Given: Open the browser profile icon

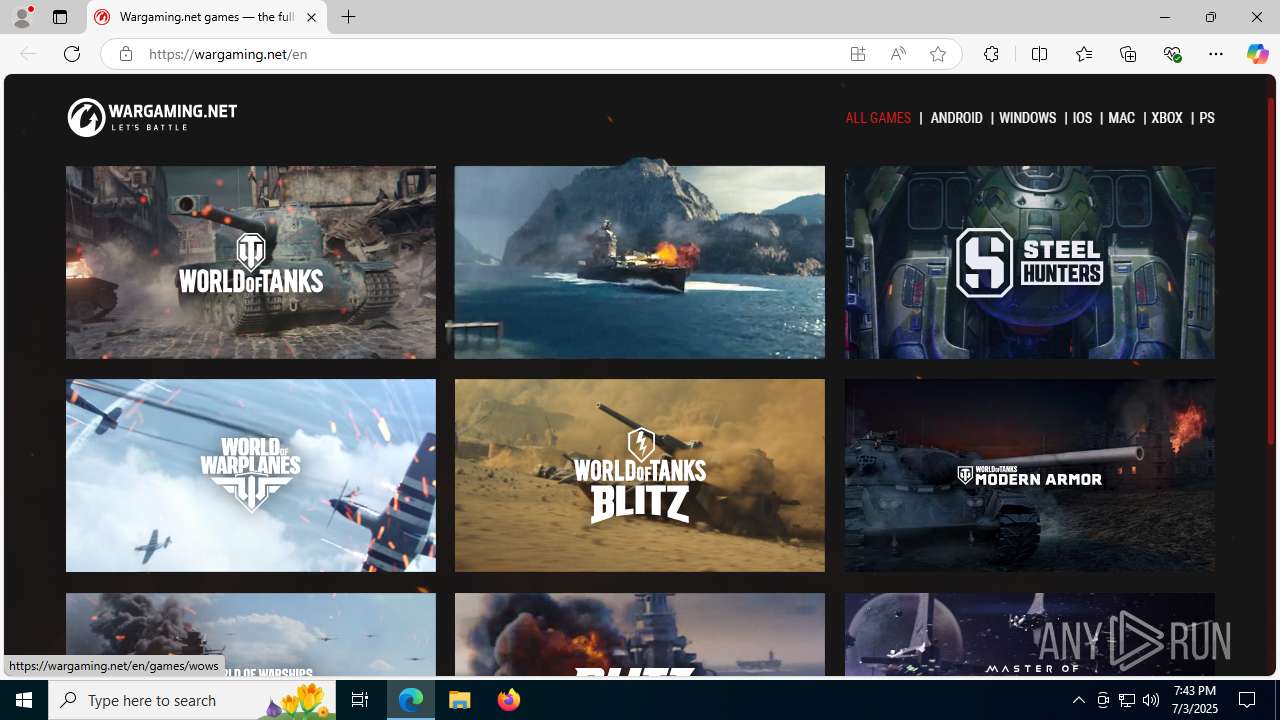Looking at the screenshot, I should tap(22, 17).
